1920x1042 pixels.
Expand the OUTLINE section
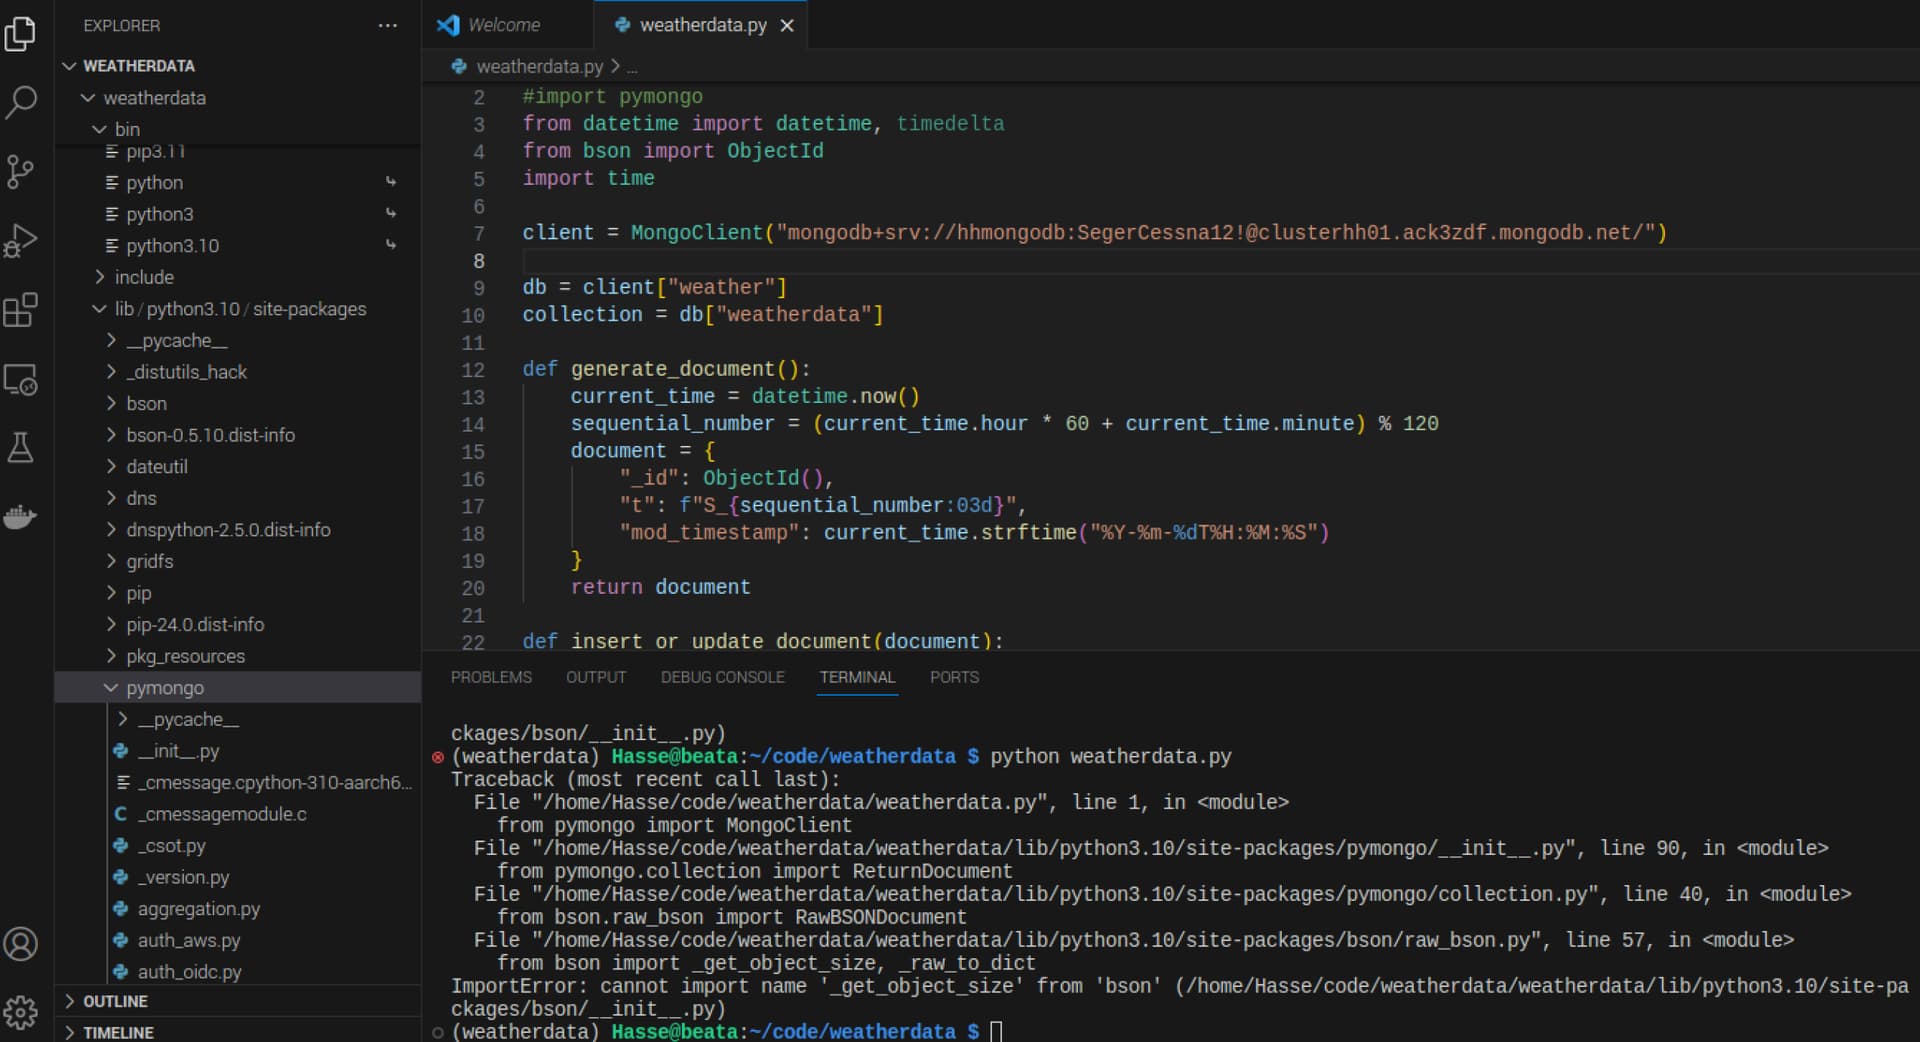[114, 1001]
